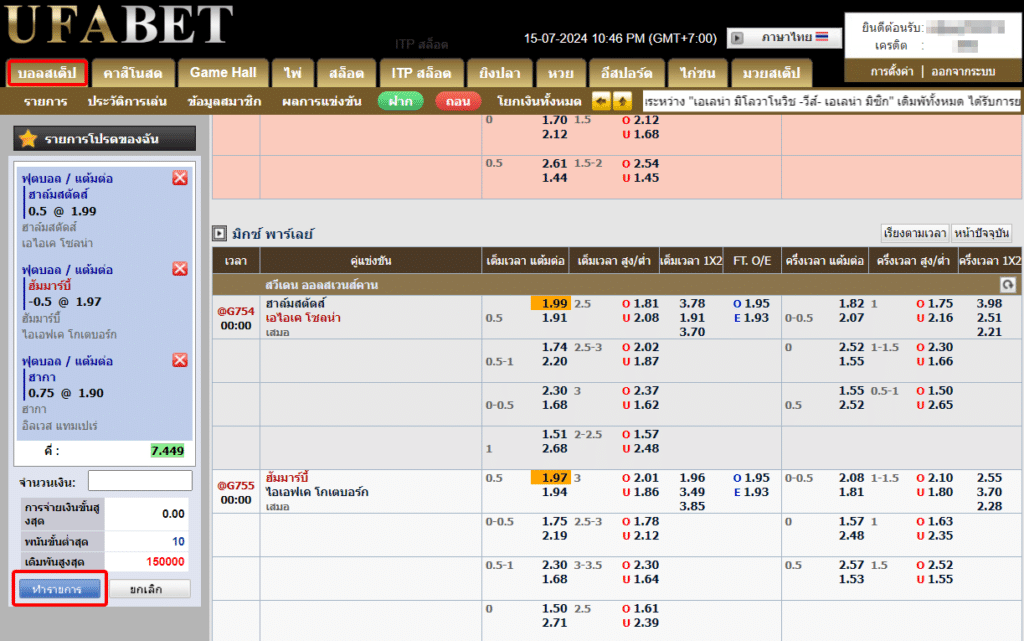This screenshot has width=1024, height=641.
Task: Collapse the มิกซ์ พาร์เลย์ section icon
Action: (x=219, y=233)
